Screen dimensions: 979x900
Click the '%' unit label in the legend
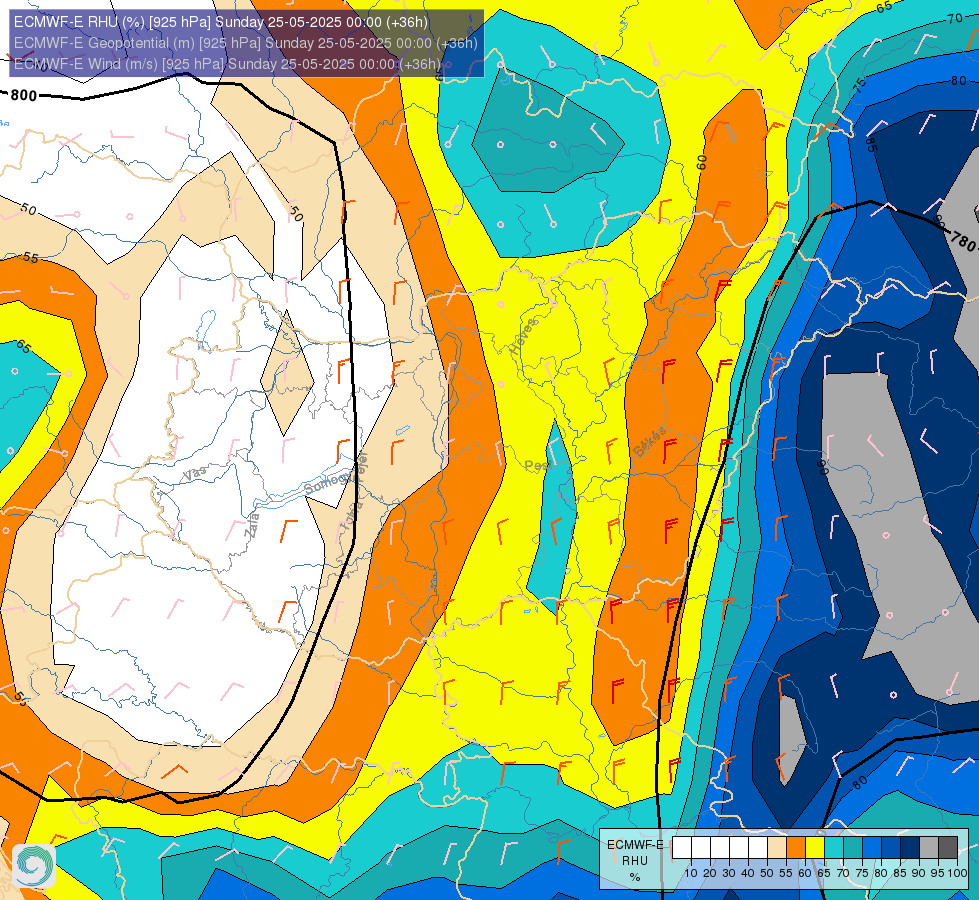click(635, 877)
